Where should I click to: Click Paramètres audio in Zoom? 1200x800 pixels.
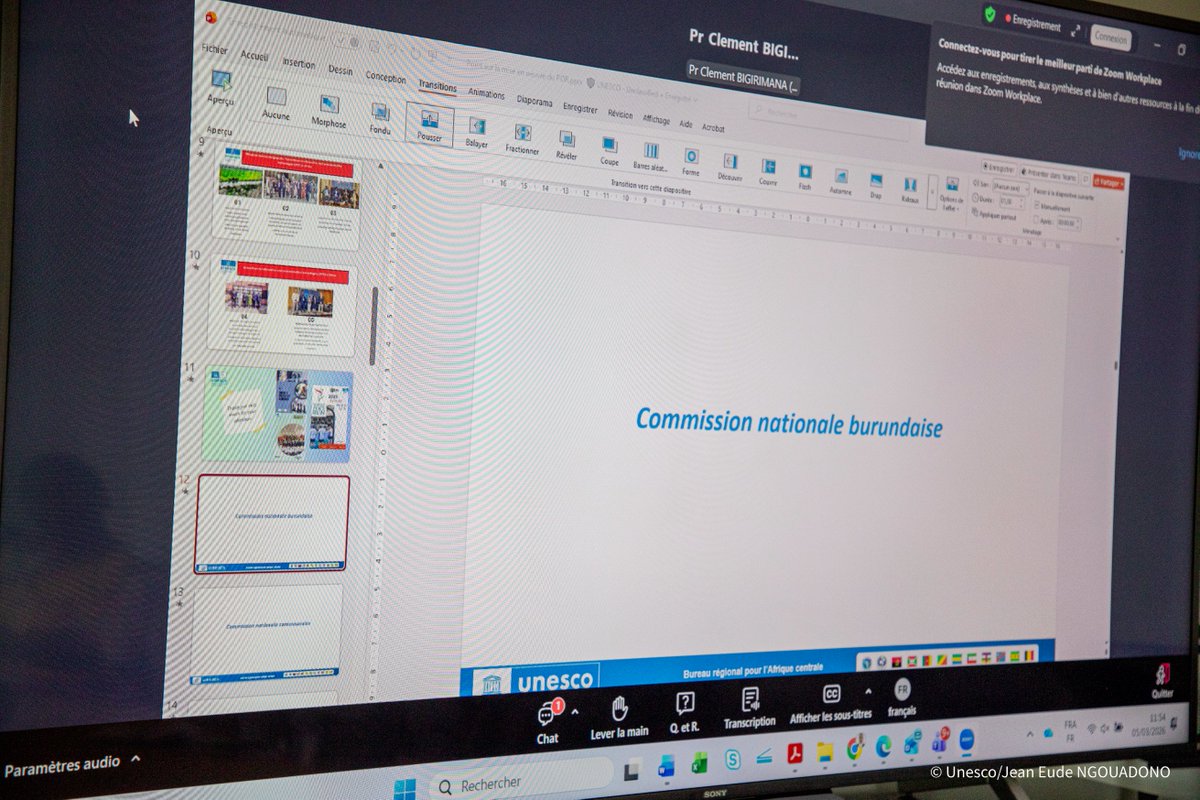pyautogui.click(x=62, y=768)
